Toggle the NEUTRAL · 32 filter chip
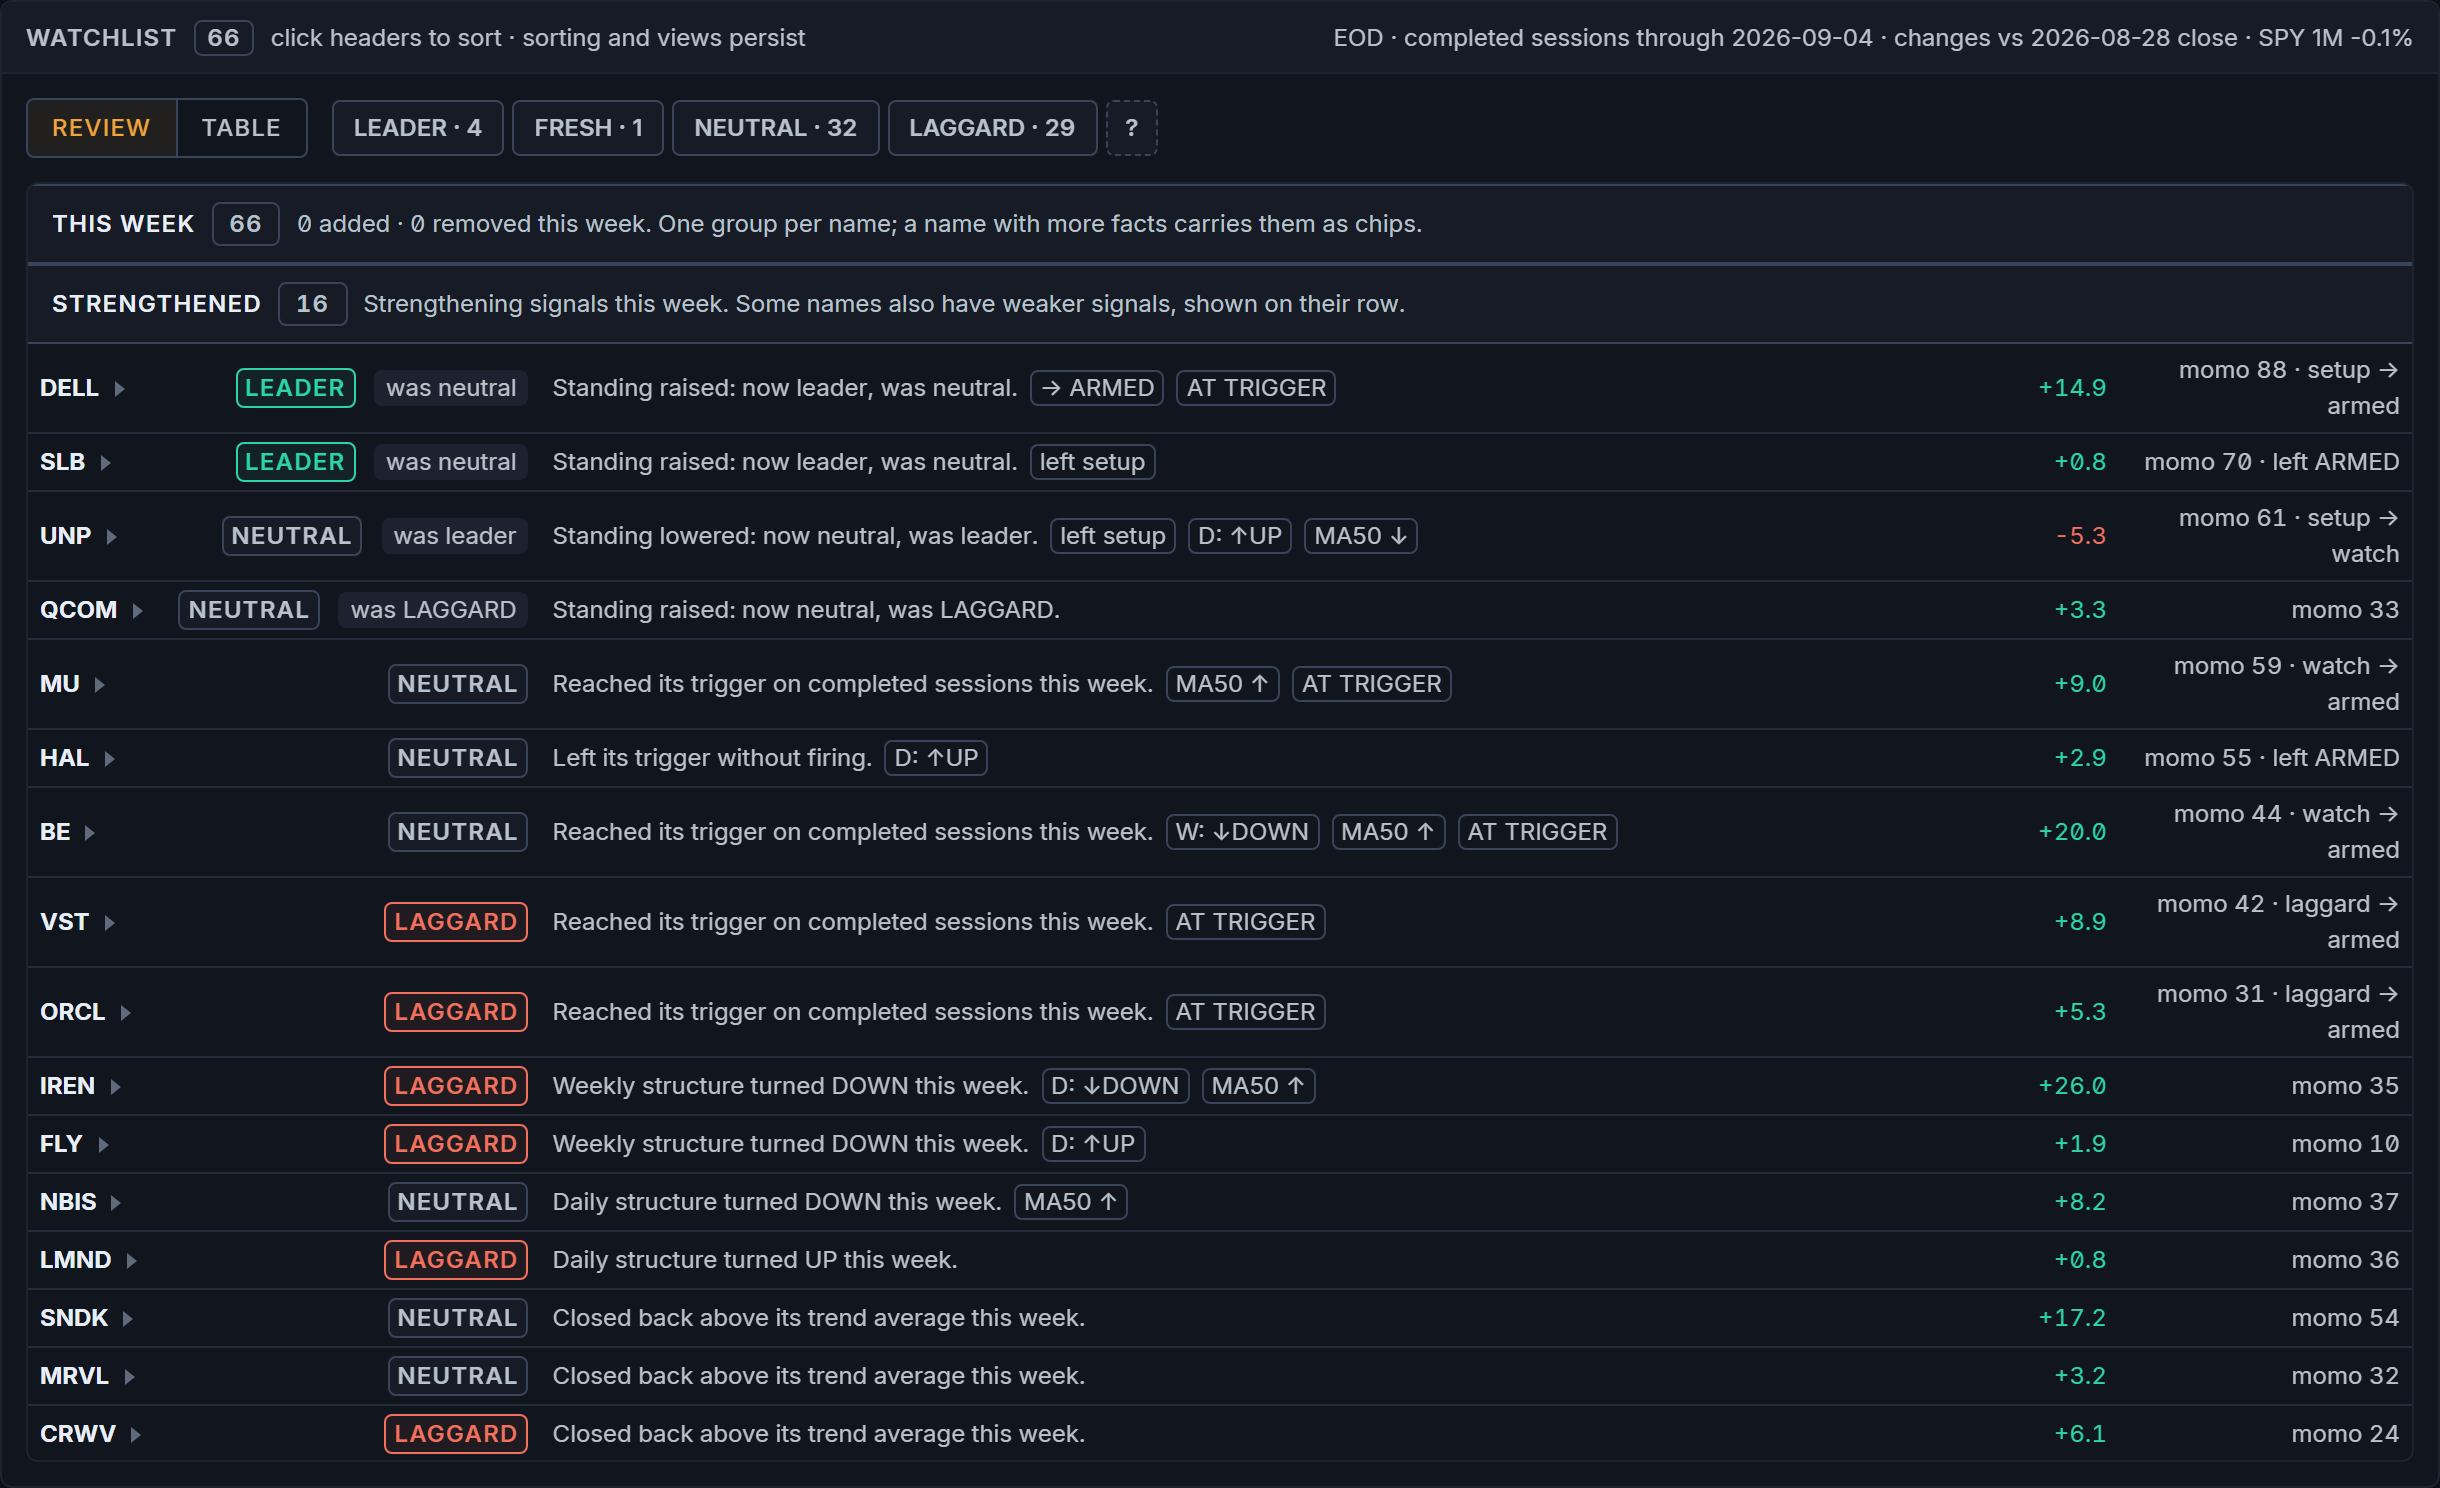This screenshot has height=1488, width=2440. click(775, 128)
